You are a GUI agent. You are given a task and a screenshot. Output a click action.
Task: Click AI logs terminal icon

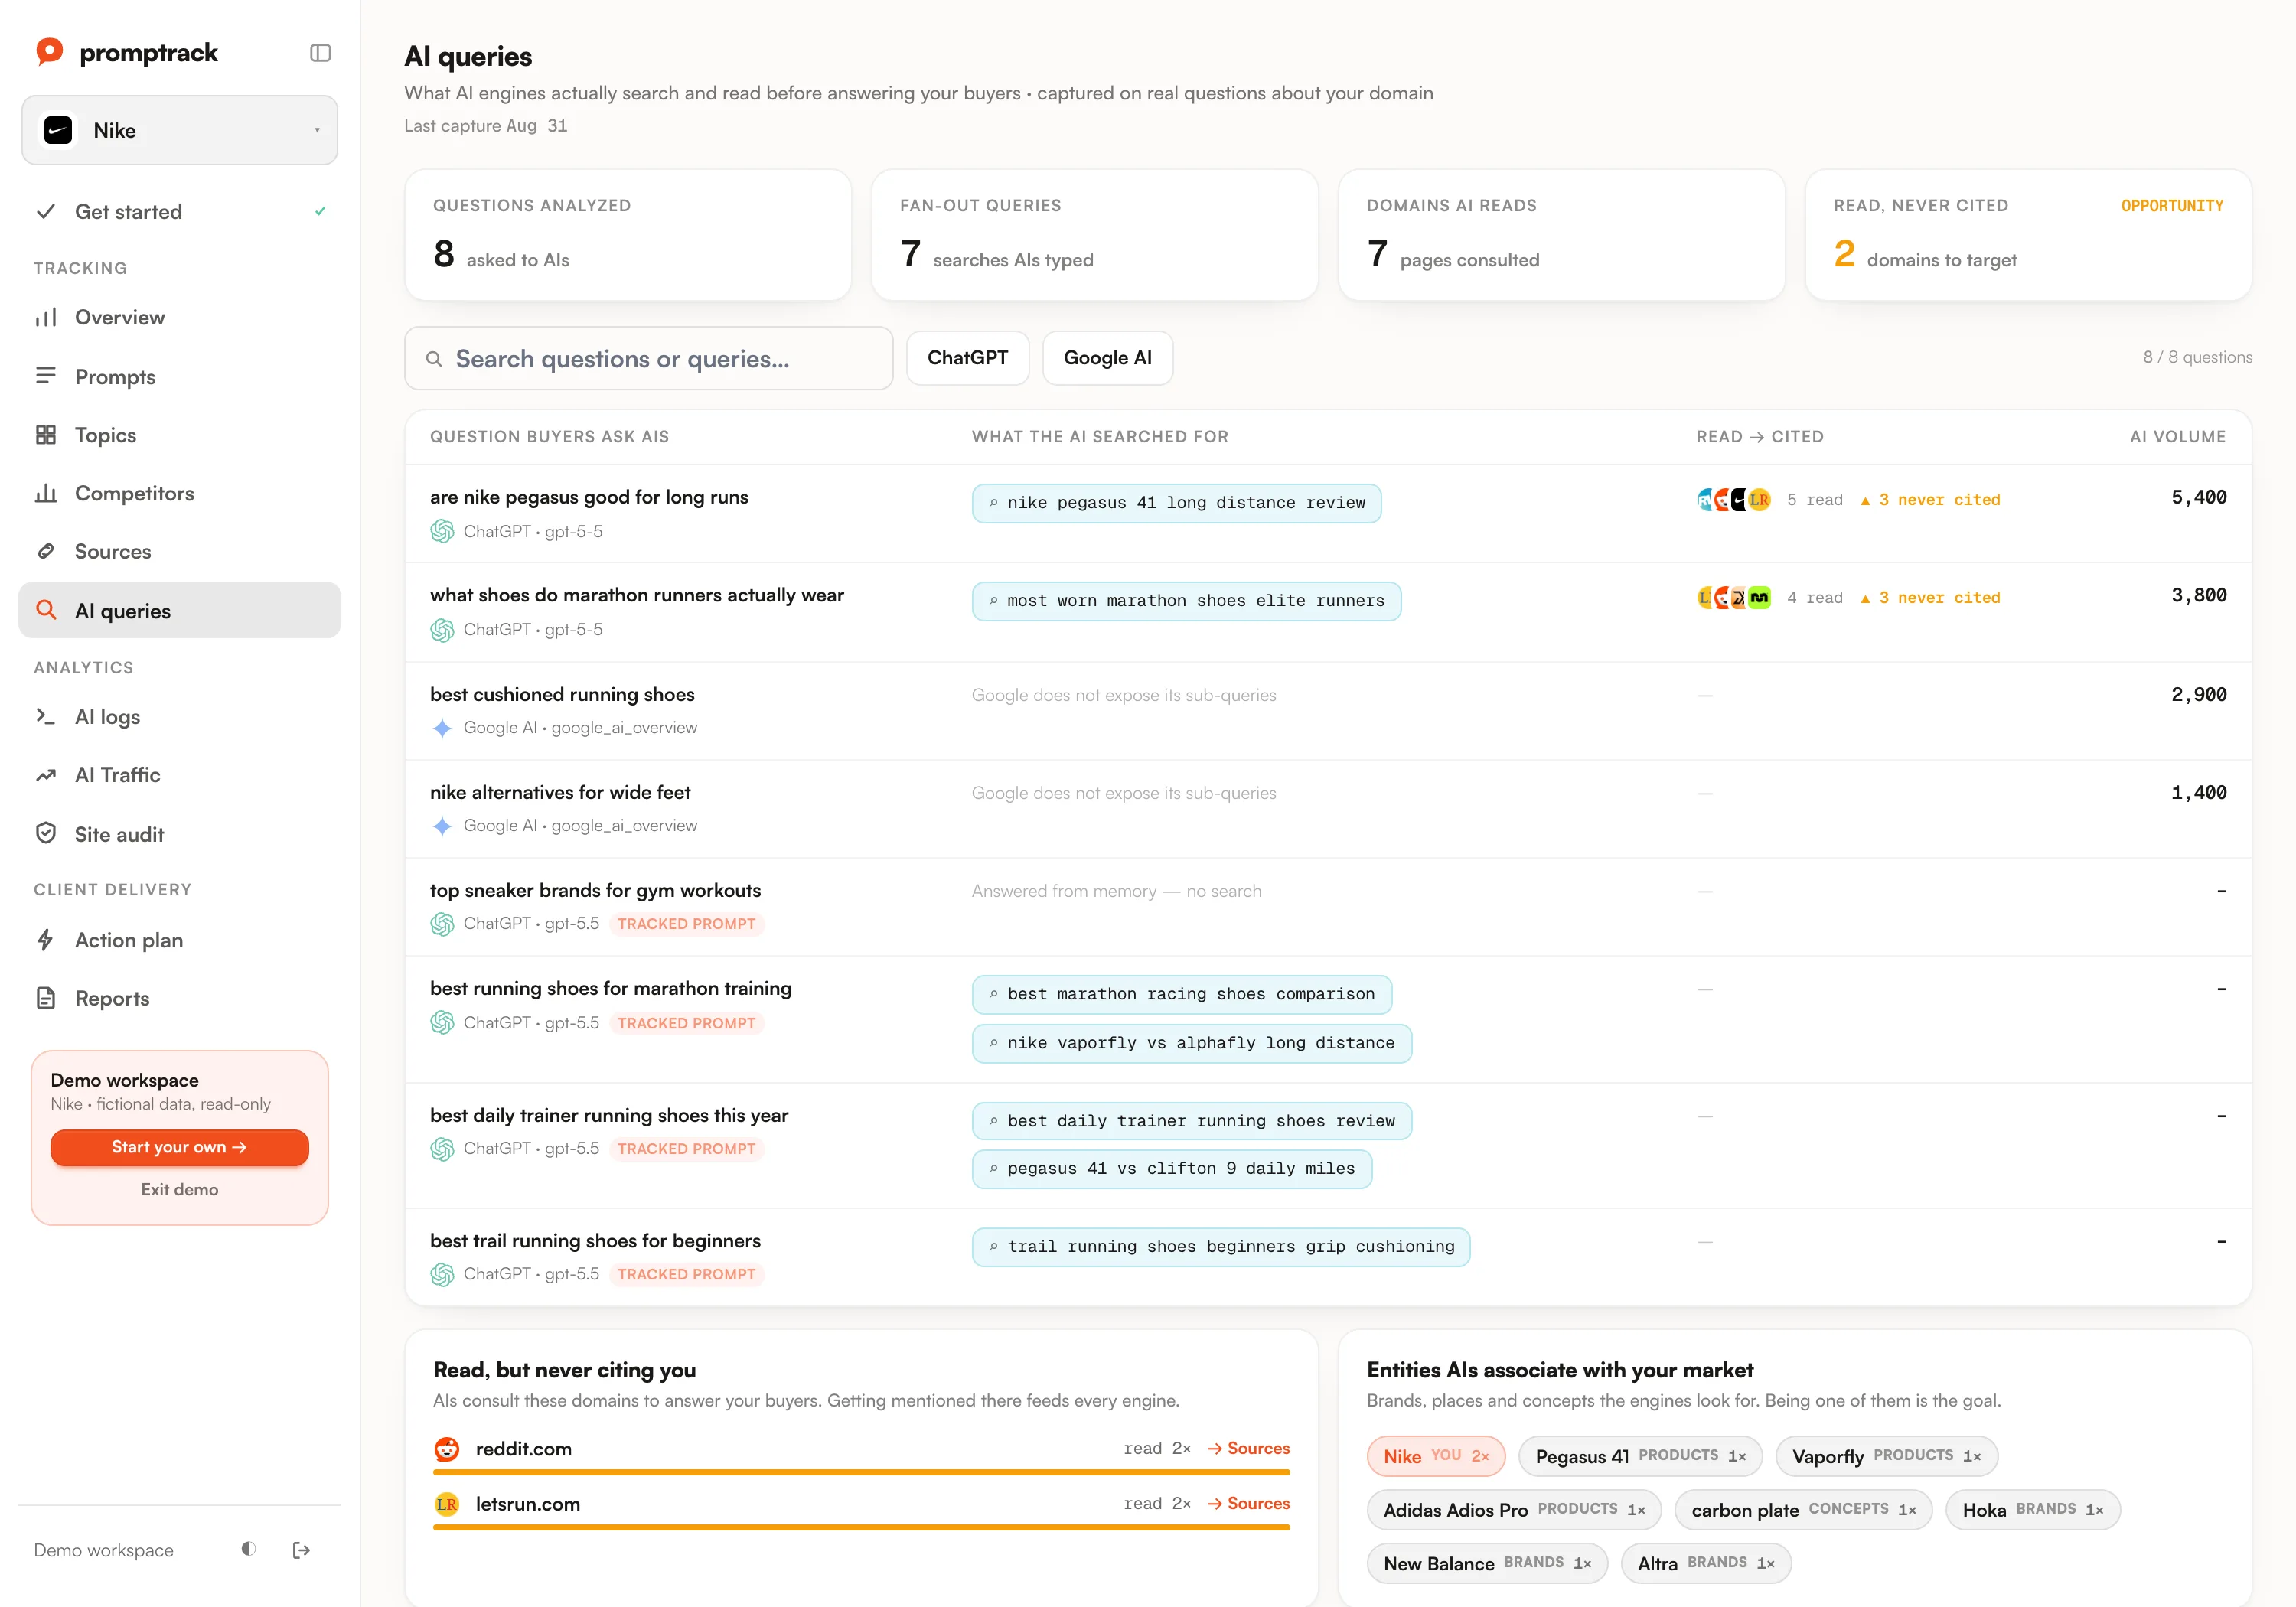tap(46, 716)
